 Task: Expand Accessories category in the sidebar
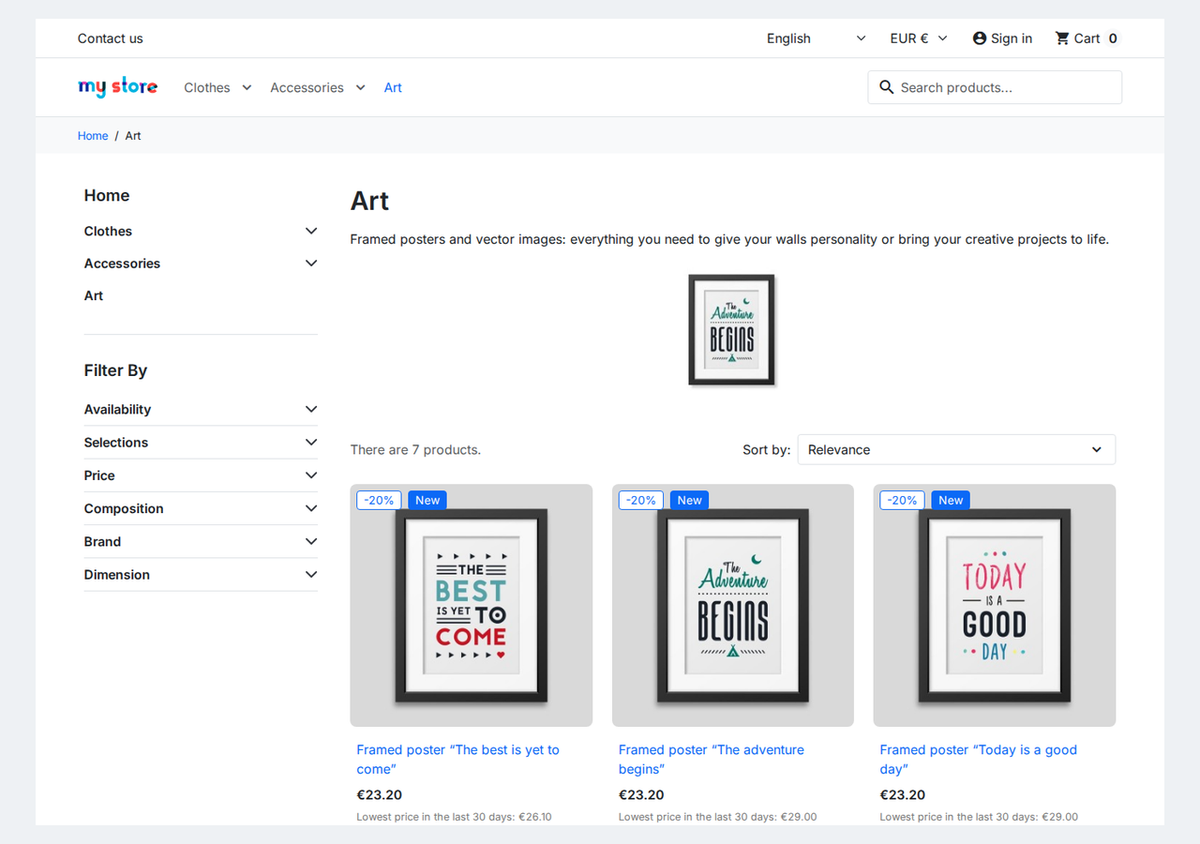[x=311, y=263]
